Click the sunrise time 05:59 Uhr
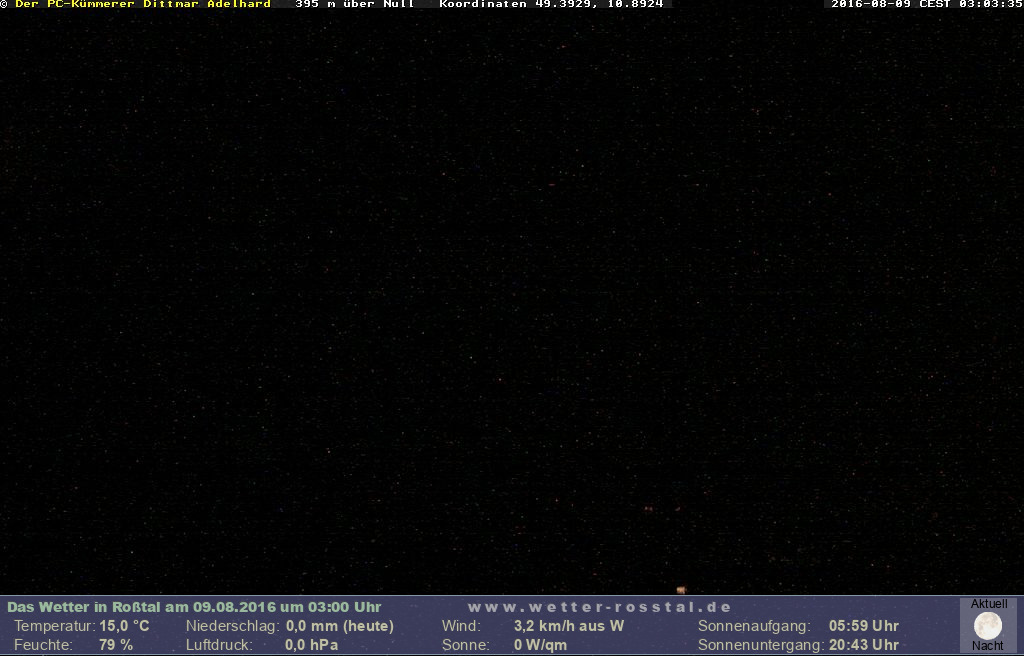The height and width of the screenshot is (656, 1024). click(864, 626)
